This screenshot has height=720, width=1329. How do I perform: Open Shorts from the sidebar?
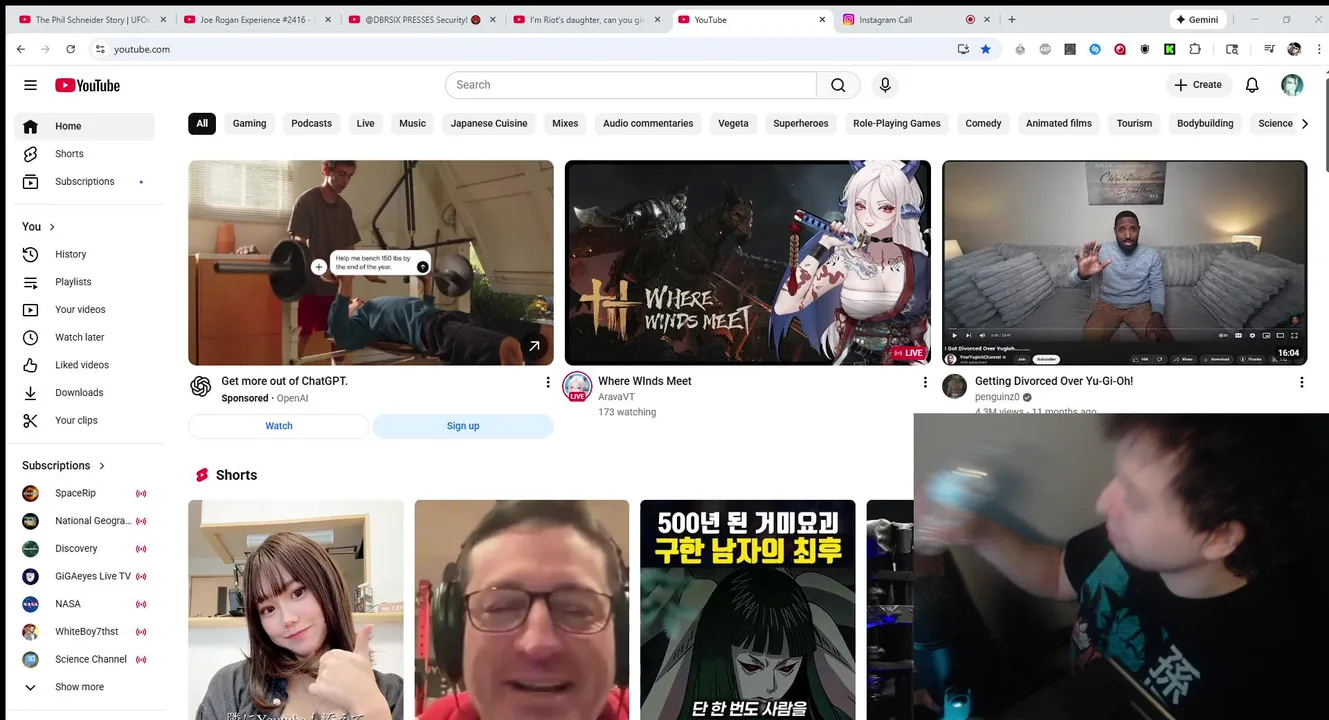point(85,154)
